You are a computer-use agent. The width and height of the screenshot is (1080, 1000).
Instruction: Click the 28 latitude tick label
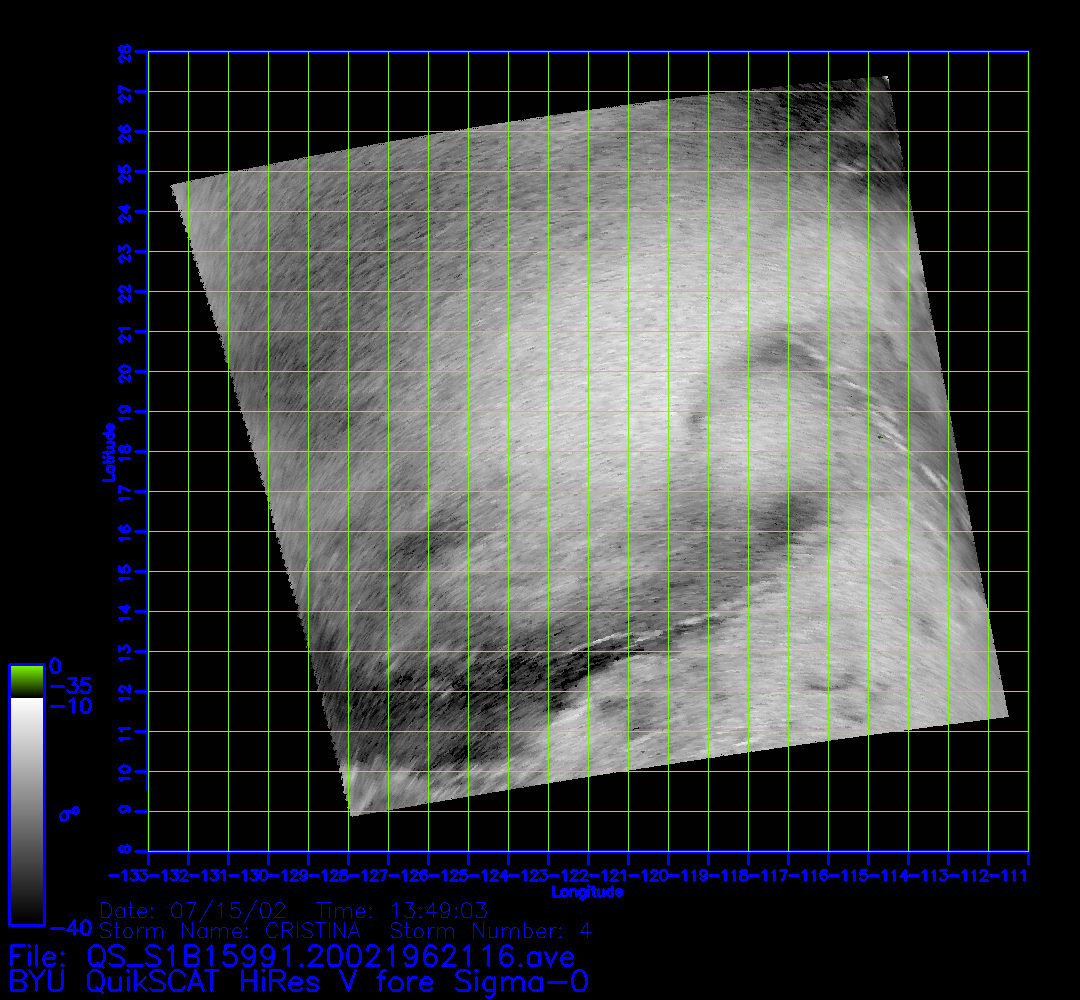tap(125, 51)
